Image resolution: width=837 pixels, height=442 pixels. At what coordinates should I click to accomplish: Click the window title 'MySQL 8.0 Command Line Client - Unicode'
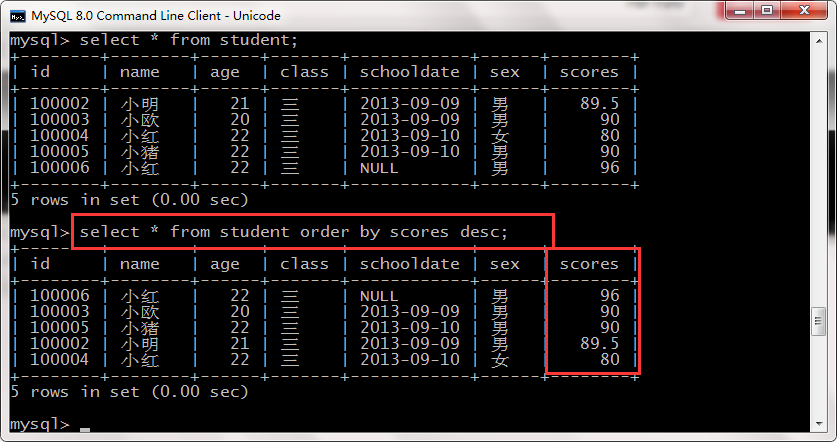point(156,16)
